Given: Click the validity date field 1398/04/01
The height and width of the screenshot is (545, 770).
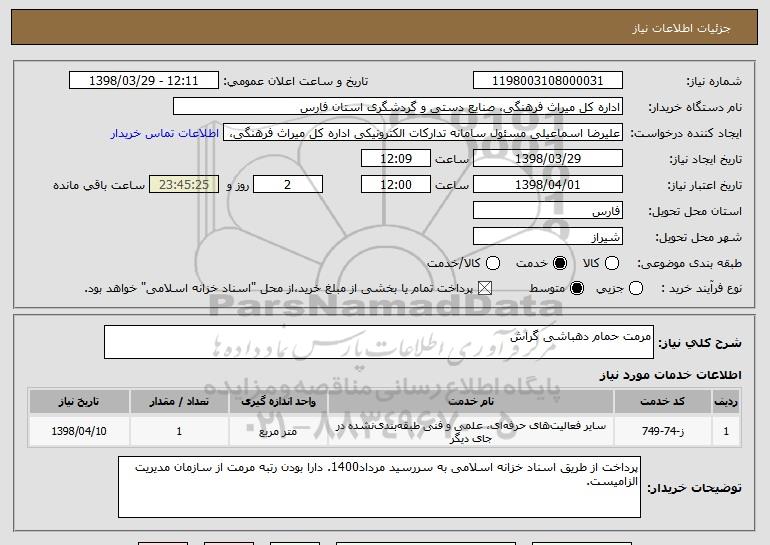Looking at the screenshot, I should [548, 185].
